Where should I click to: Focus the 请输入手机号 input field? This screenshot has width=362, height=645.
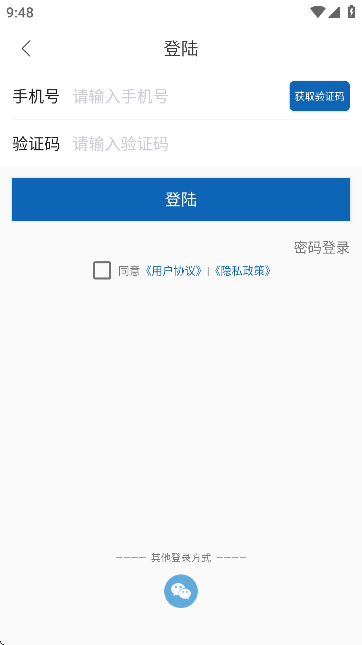178,97
